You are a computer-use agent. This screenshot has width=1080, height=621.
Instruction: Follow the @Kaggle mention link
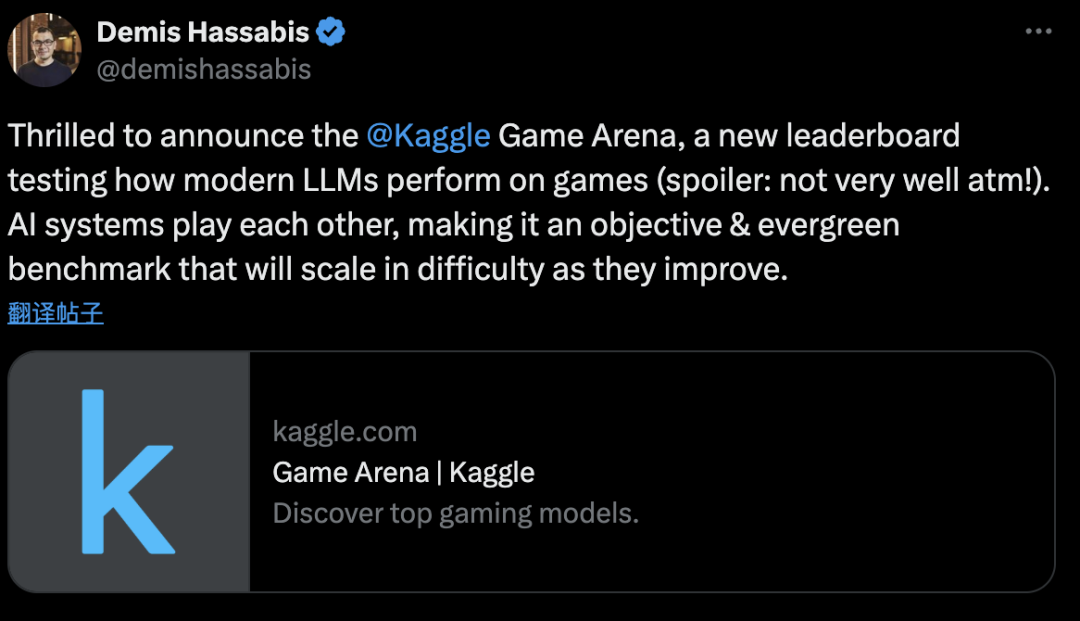pyautogui.click(x=428, y=135)
